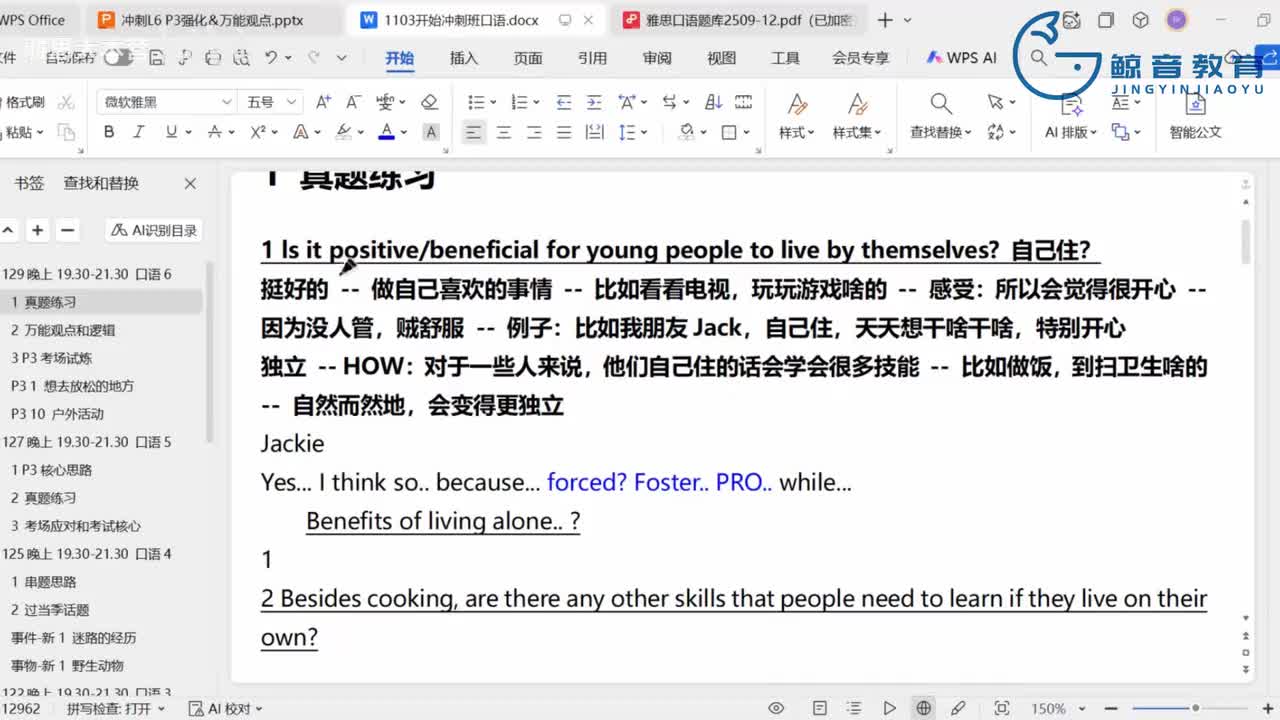
Task: Click the sort icon
Action: pos(714,102)
